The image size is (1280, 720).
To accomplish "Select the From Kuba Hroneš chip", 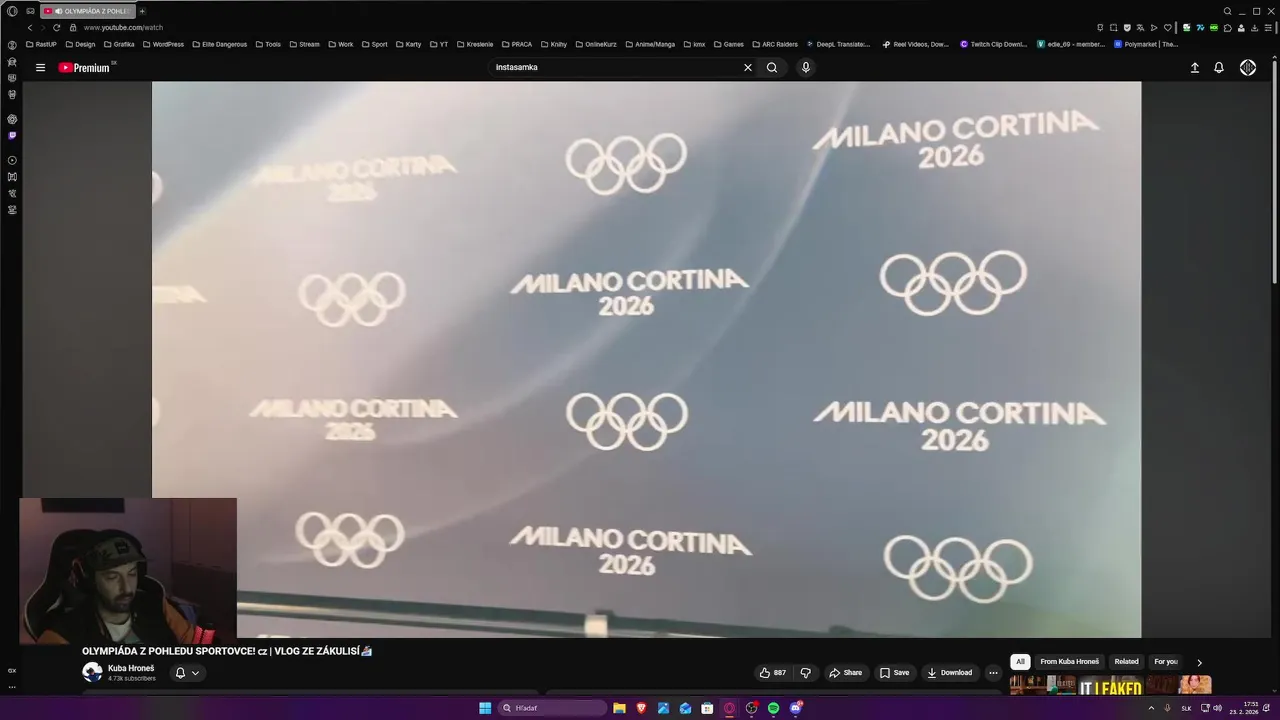I will 1069,662.
